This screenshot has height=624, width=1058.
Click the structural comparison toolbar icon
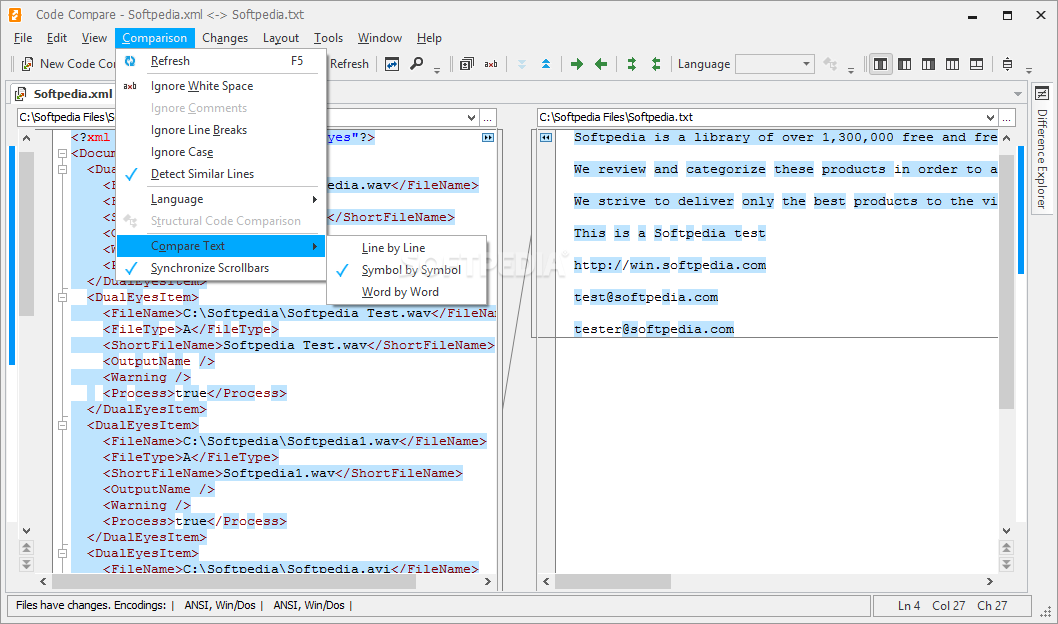830,64
